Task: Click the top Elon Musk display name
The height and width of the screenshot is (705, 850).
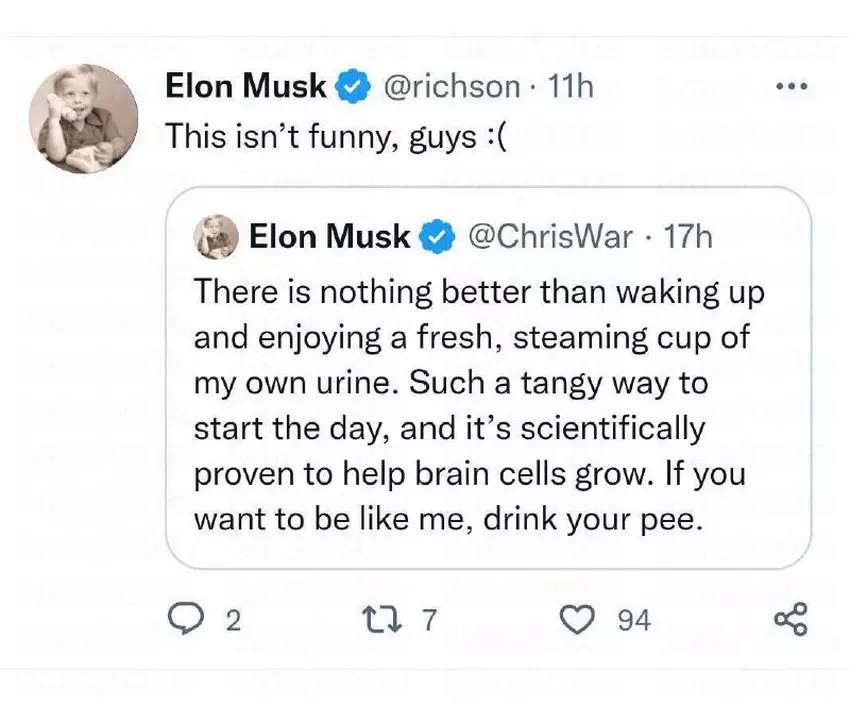Action: [245, 87]
